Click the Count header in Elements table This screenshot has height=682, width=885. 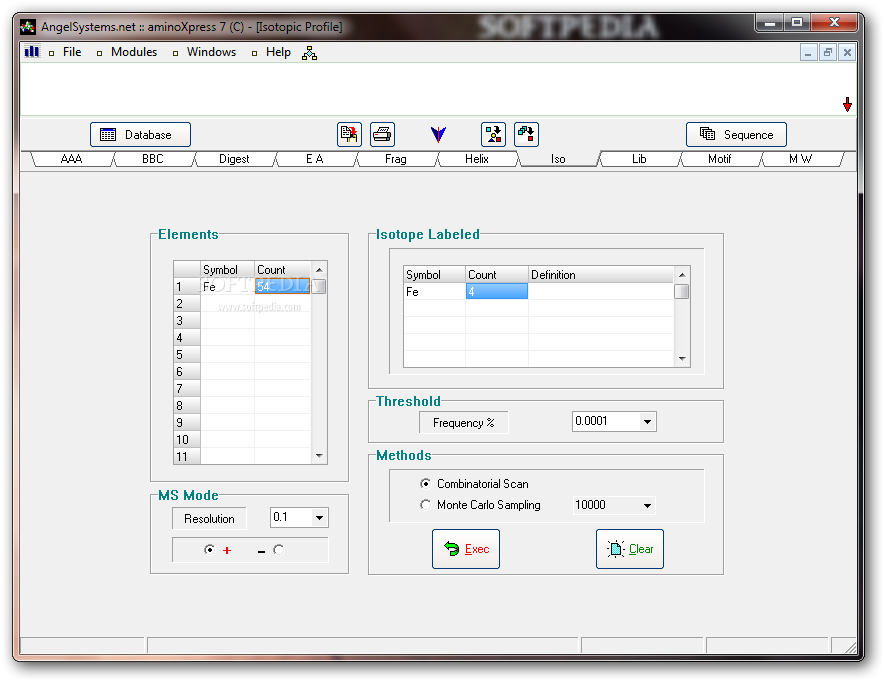(x=282, y=270)
